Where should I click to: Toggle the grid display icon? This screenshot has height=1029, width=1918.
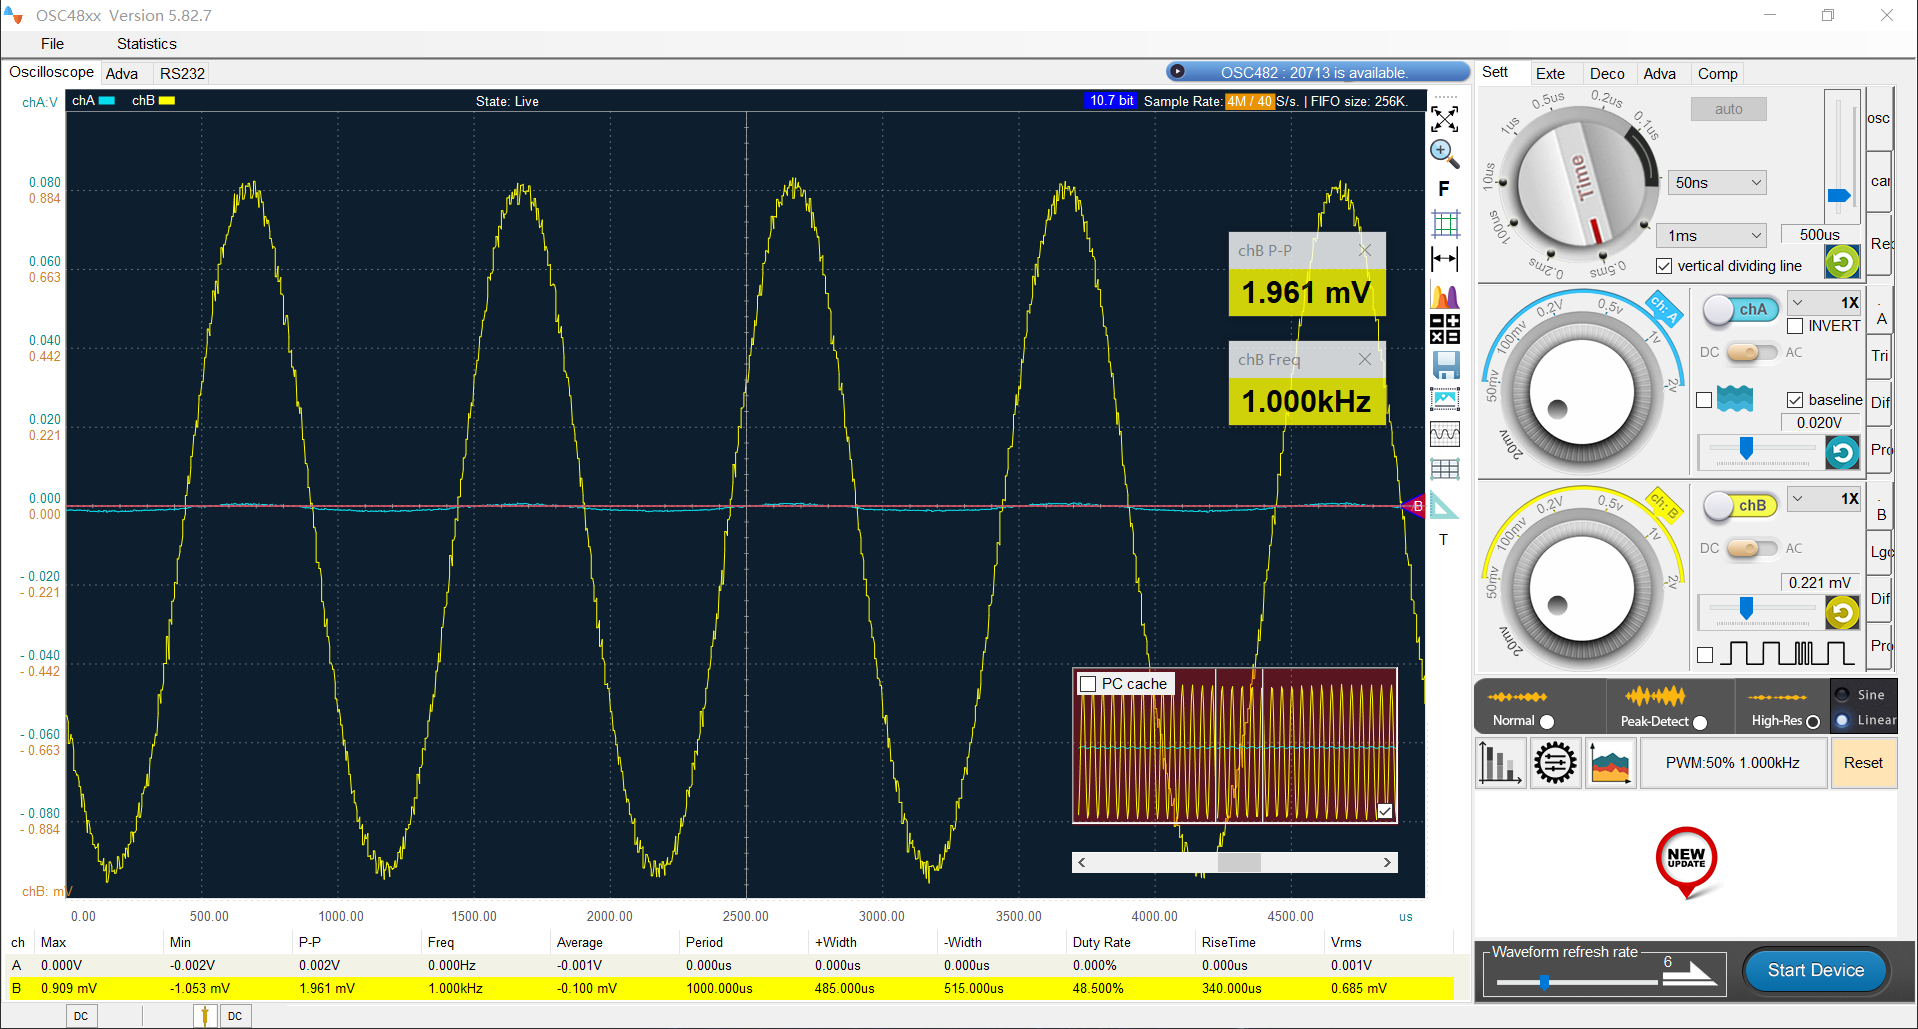coord(1445,223)
